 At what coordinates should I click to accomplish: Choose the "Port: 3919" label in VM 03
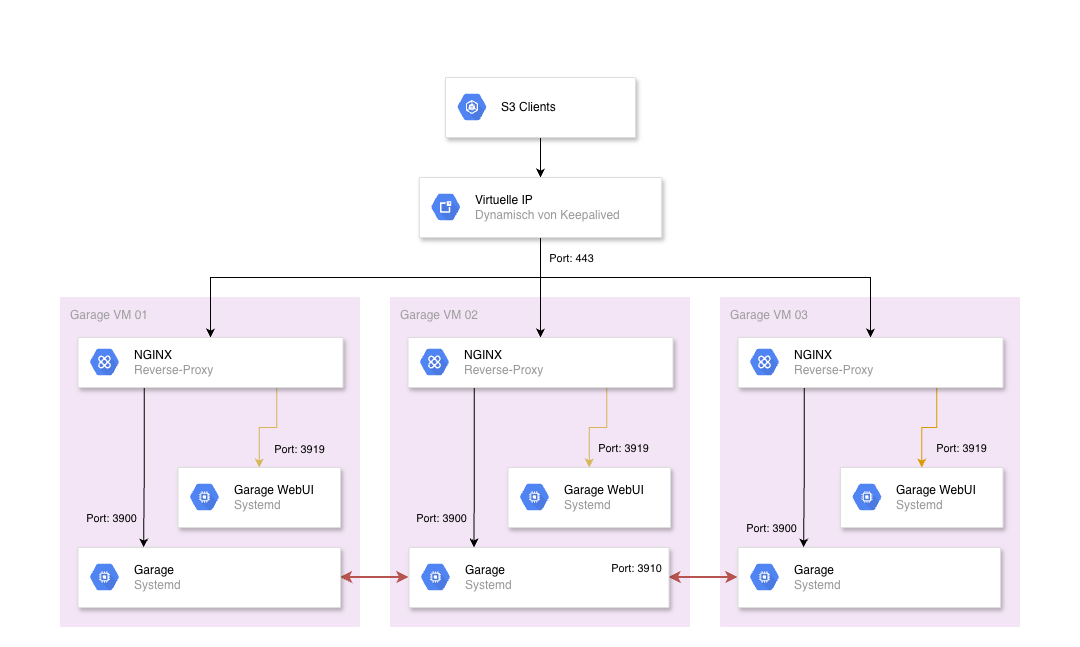[962, 449]
